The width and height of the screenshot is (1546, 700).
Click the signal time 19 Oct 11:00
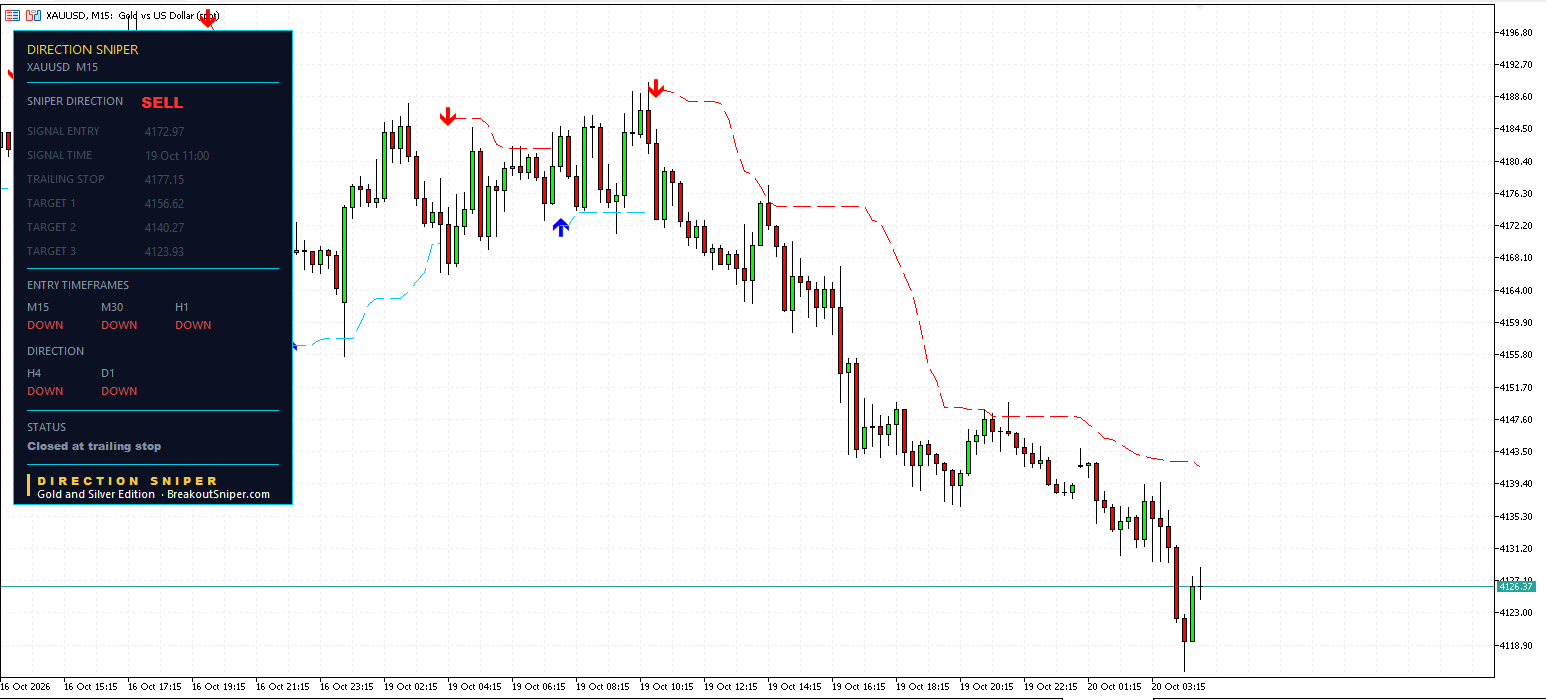(177, 155)
